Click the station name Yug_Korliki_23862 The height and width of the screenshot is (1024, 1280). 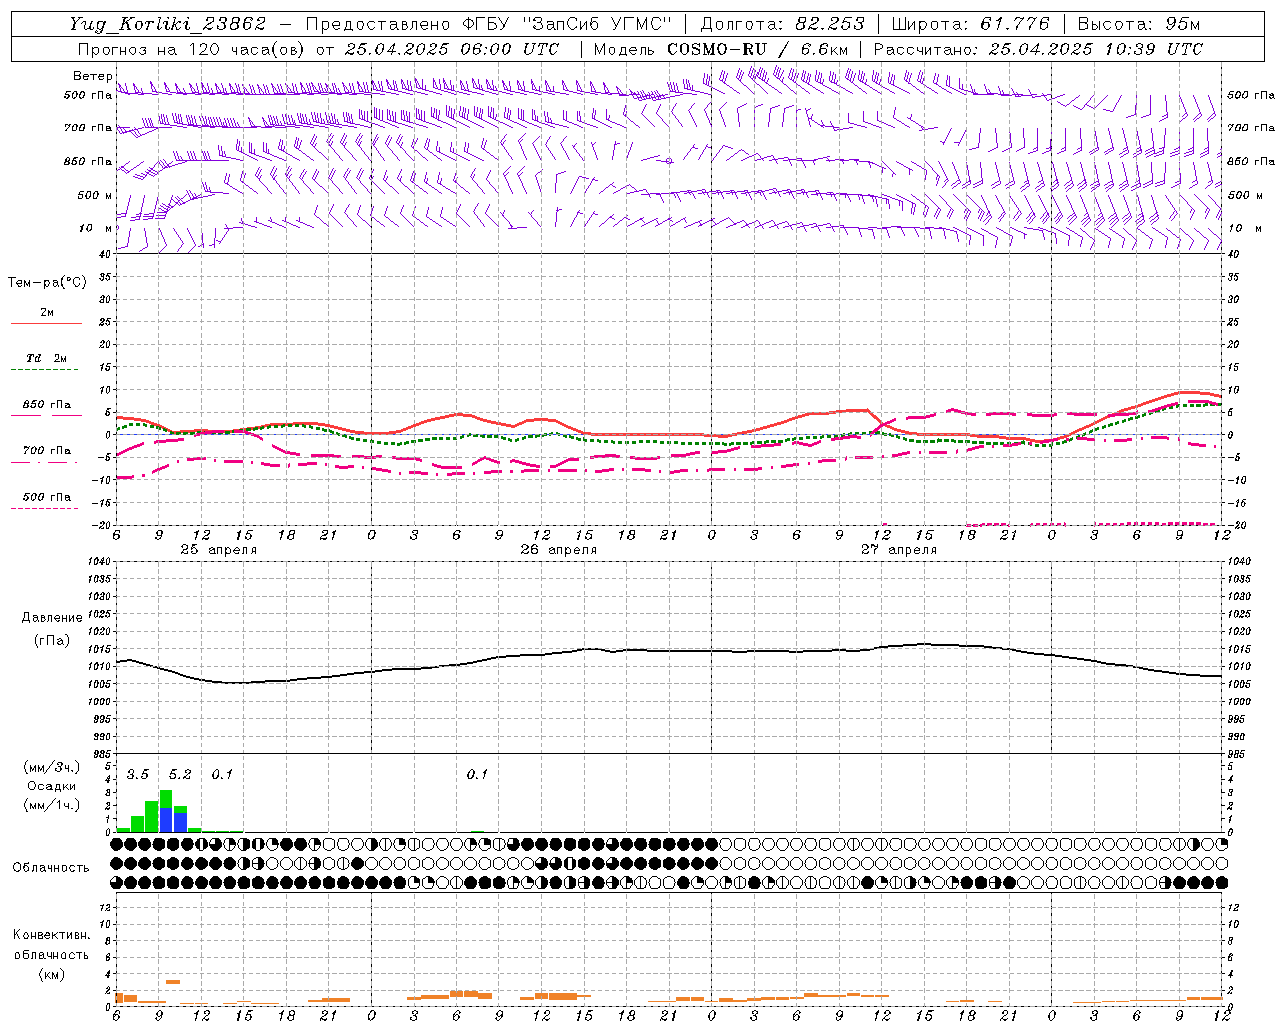[167, 24]
